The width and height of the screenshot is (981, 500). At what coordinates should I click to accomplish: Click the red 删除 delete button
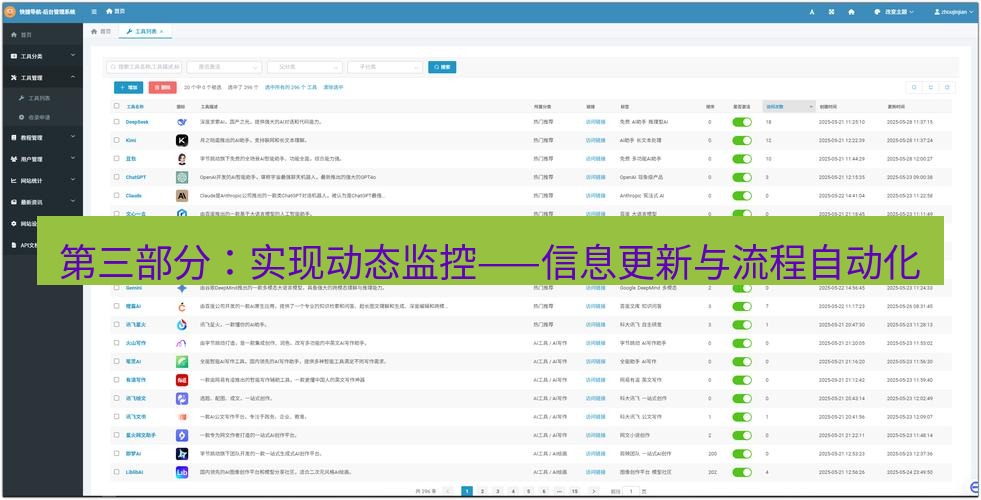(x=162, y=88)
